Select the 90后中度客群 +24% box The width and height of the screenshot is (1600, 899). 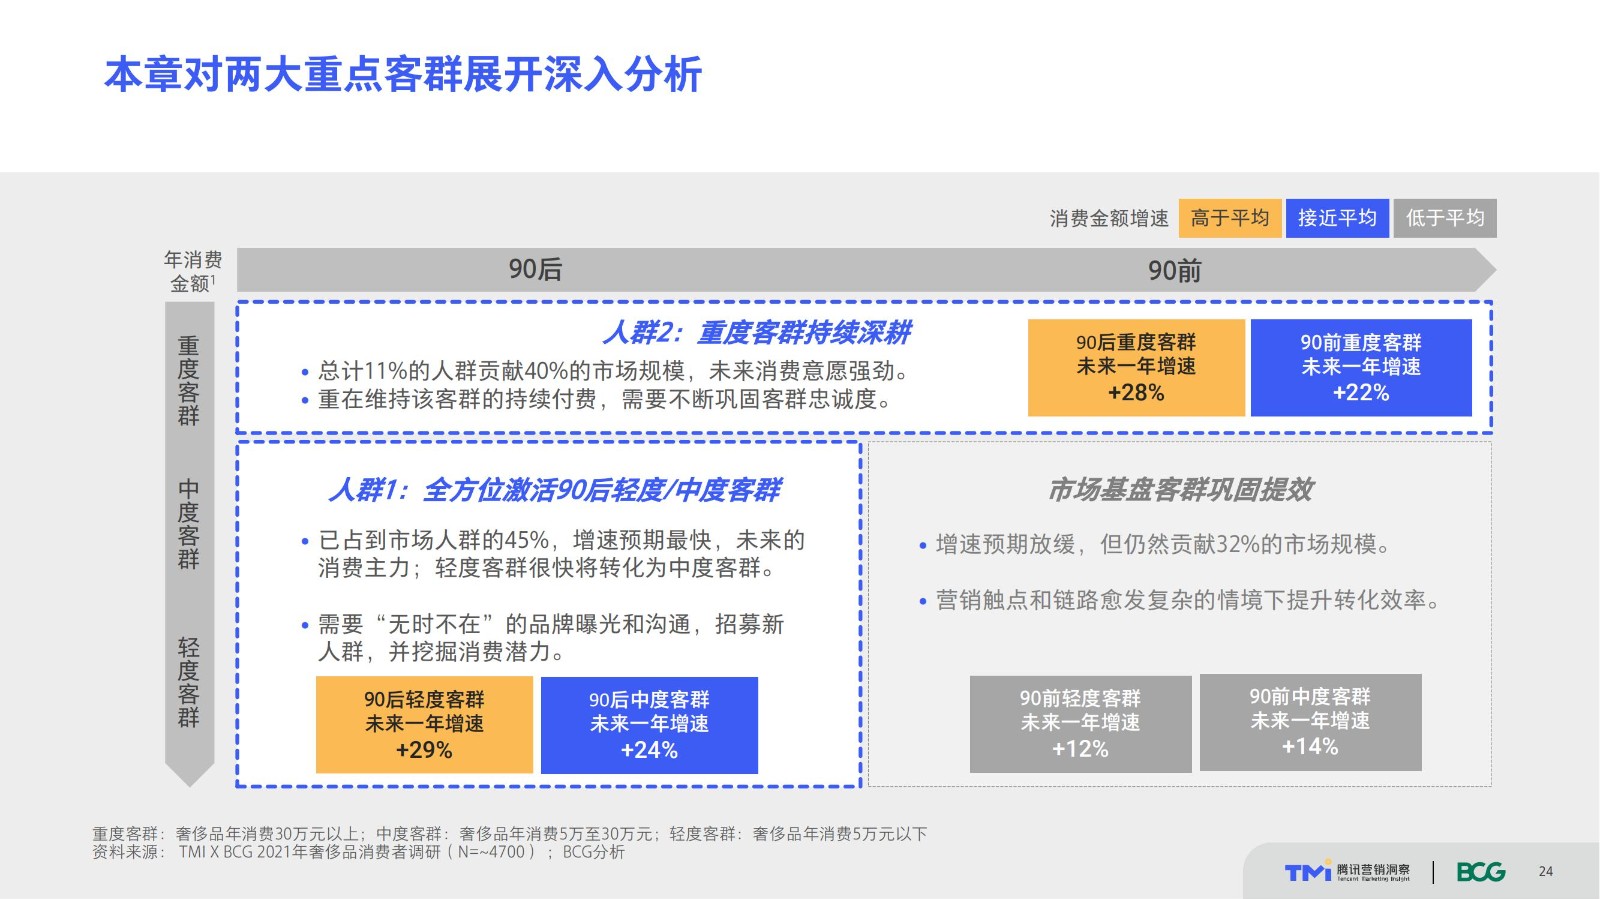tap(649, 725)
